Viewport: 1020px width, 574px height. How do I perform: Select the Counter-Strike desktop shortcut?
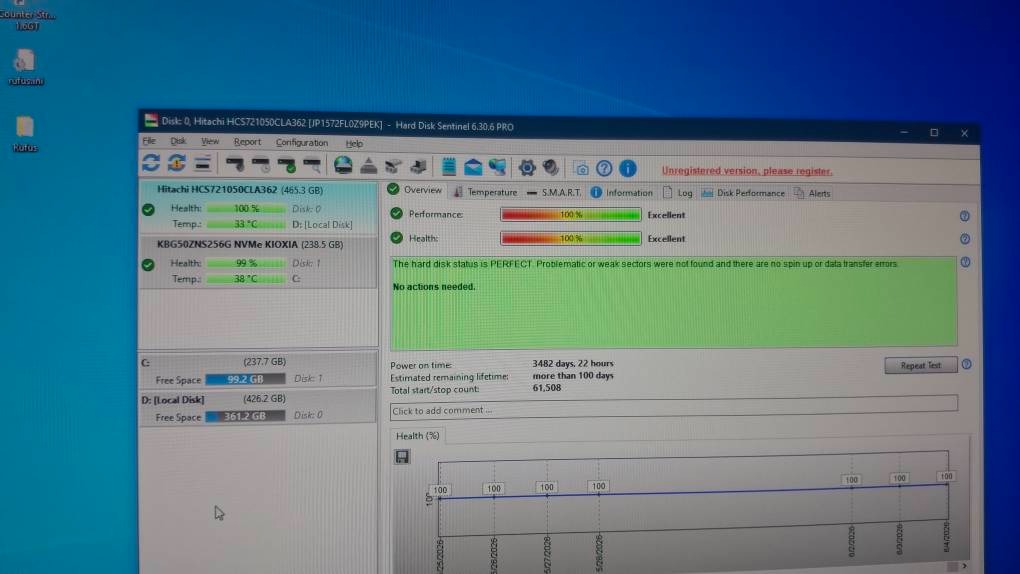(x=27, y=16)
